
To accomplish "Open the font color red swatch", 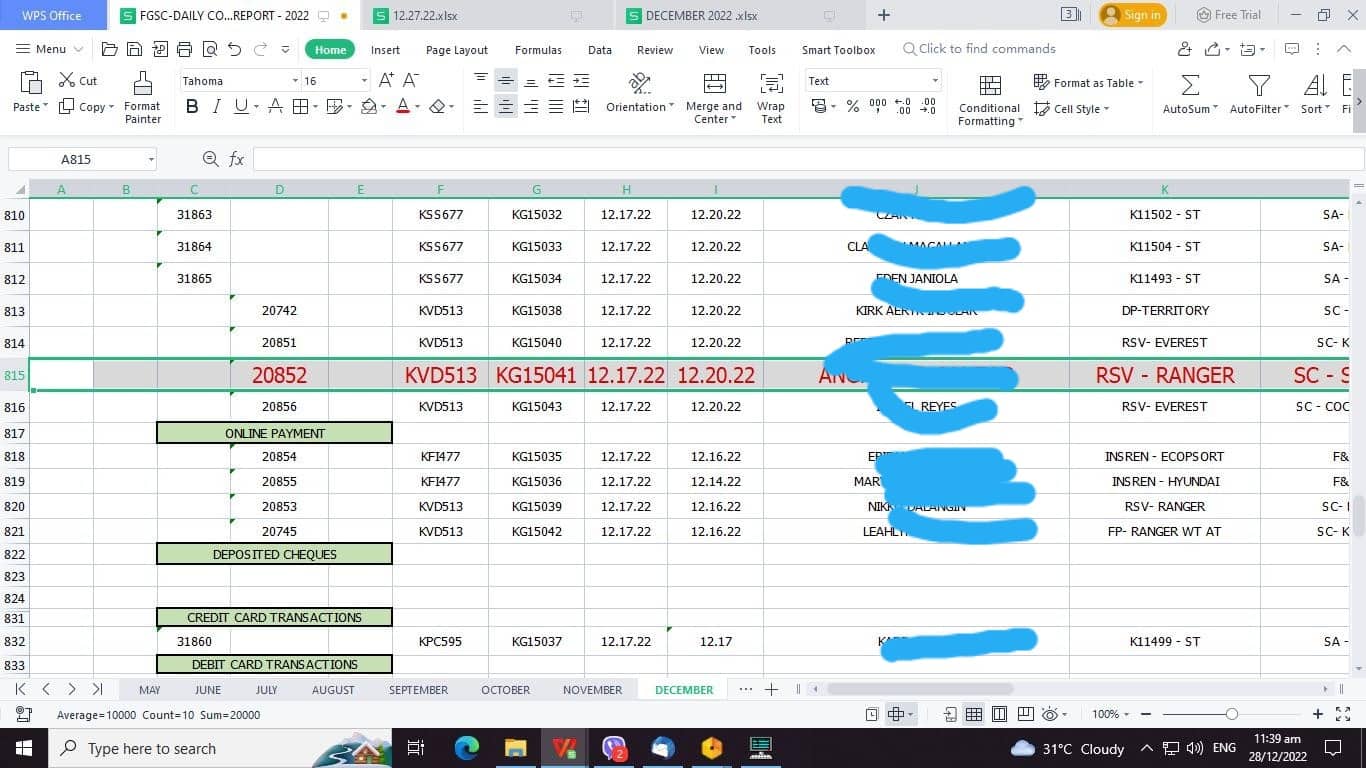I will (x=402, y=107).
